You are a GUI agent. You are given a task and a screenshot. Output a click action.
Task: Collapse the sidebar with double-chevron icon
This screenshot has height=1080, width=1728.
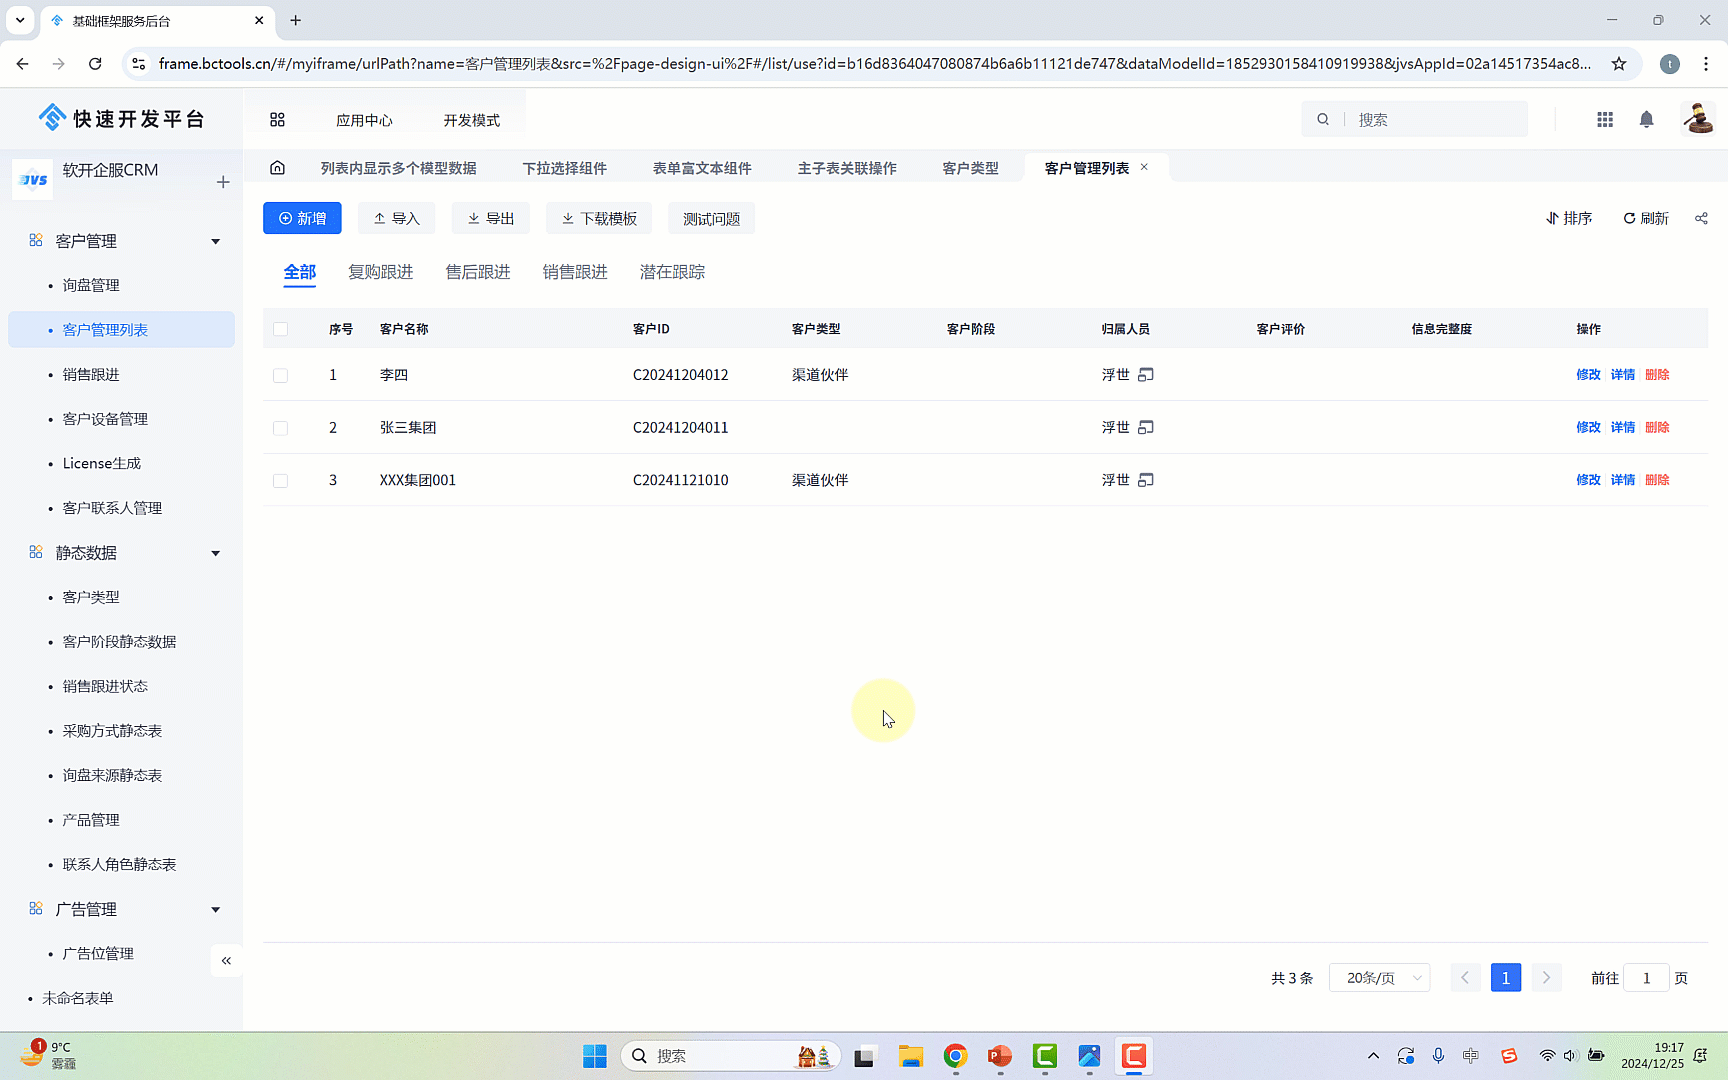(x=226, y=961)
